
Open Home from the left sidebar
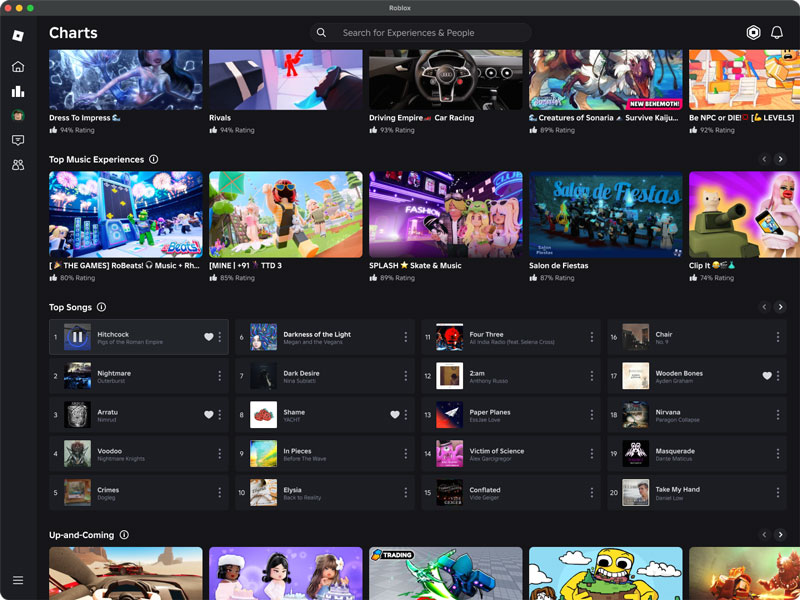point(16,66)
